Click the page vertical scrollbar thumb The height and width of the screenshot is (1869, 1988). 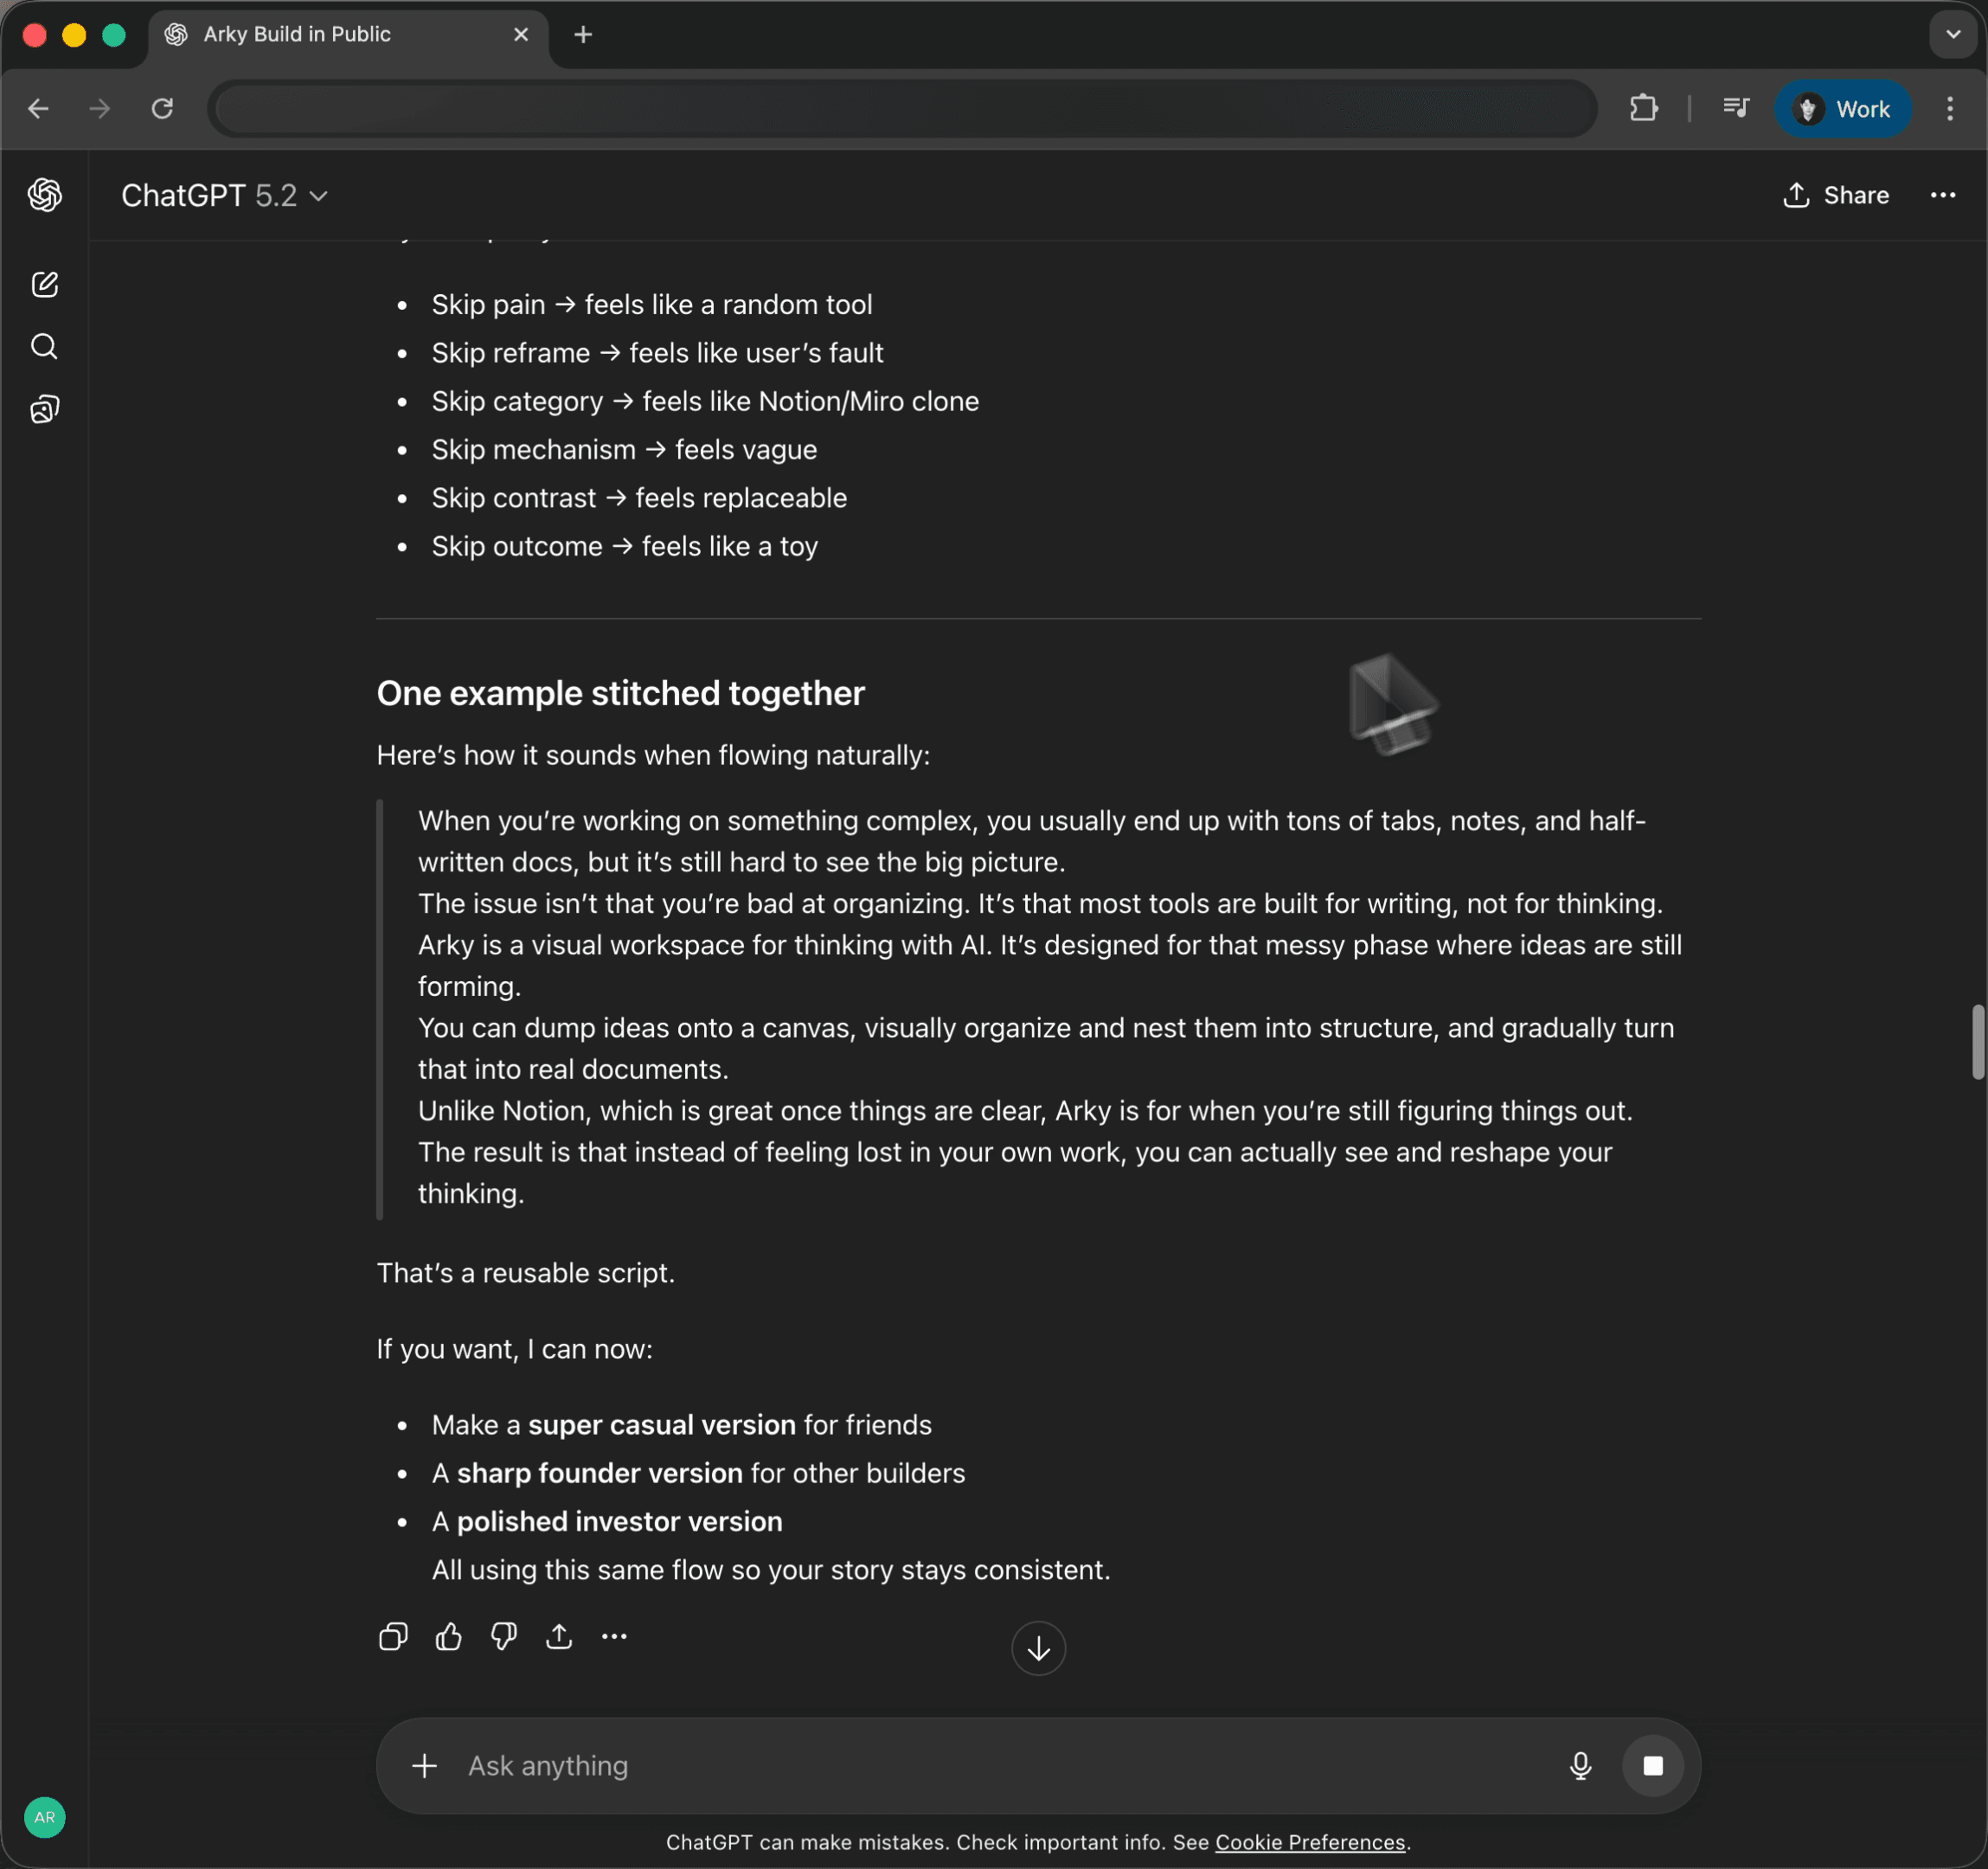coord(1977,1042)
